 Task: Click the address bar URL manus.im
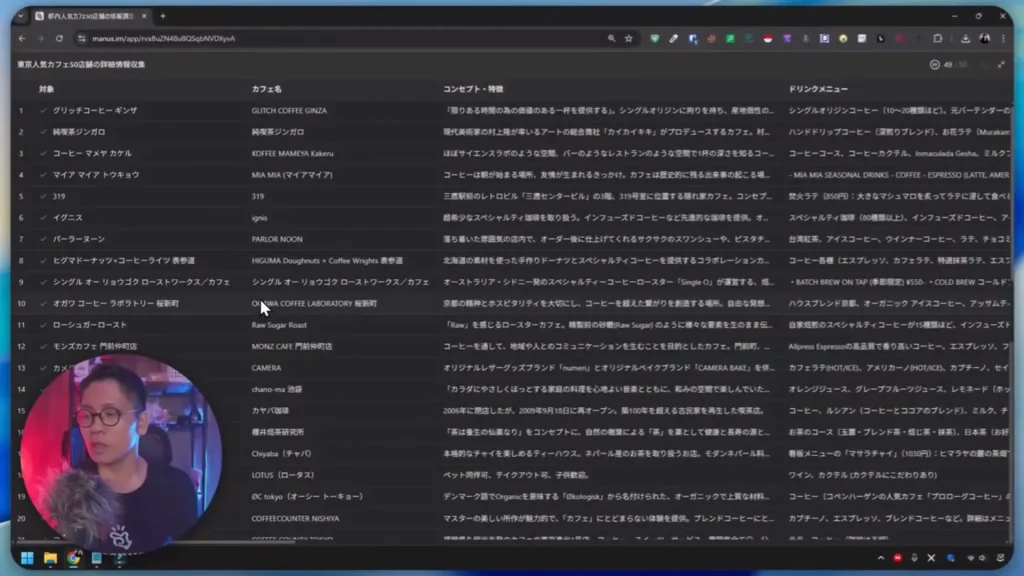coord(163,39)
